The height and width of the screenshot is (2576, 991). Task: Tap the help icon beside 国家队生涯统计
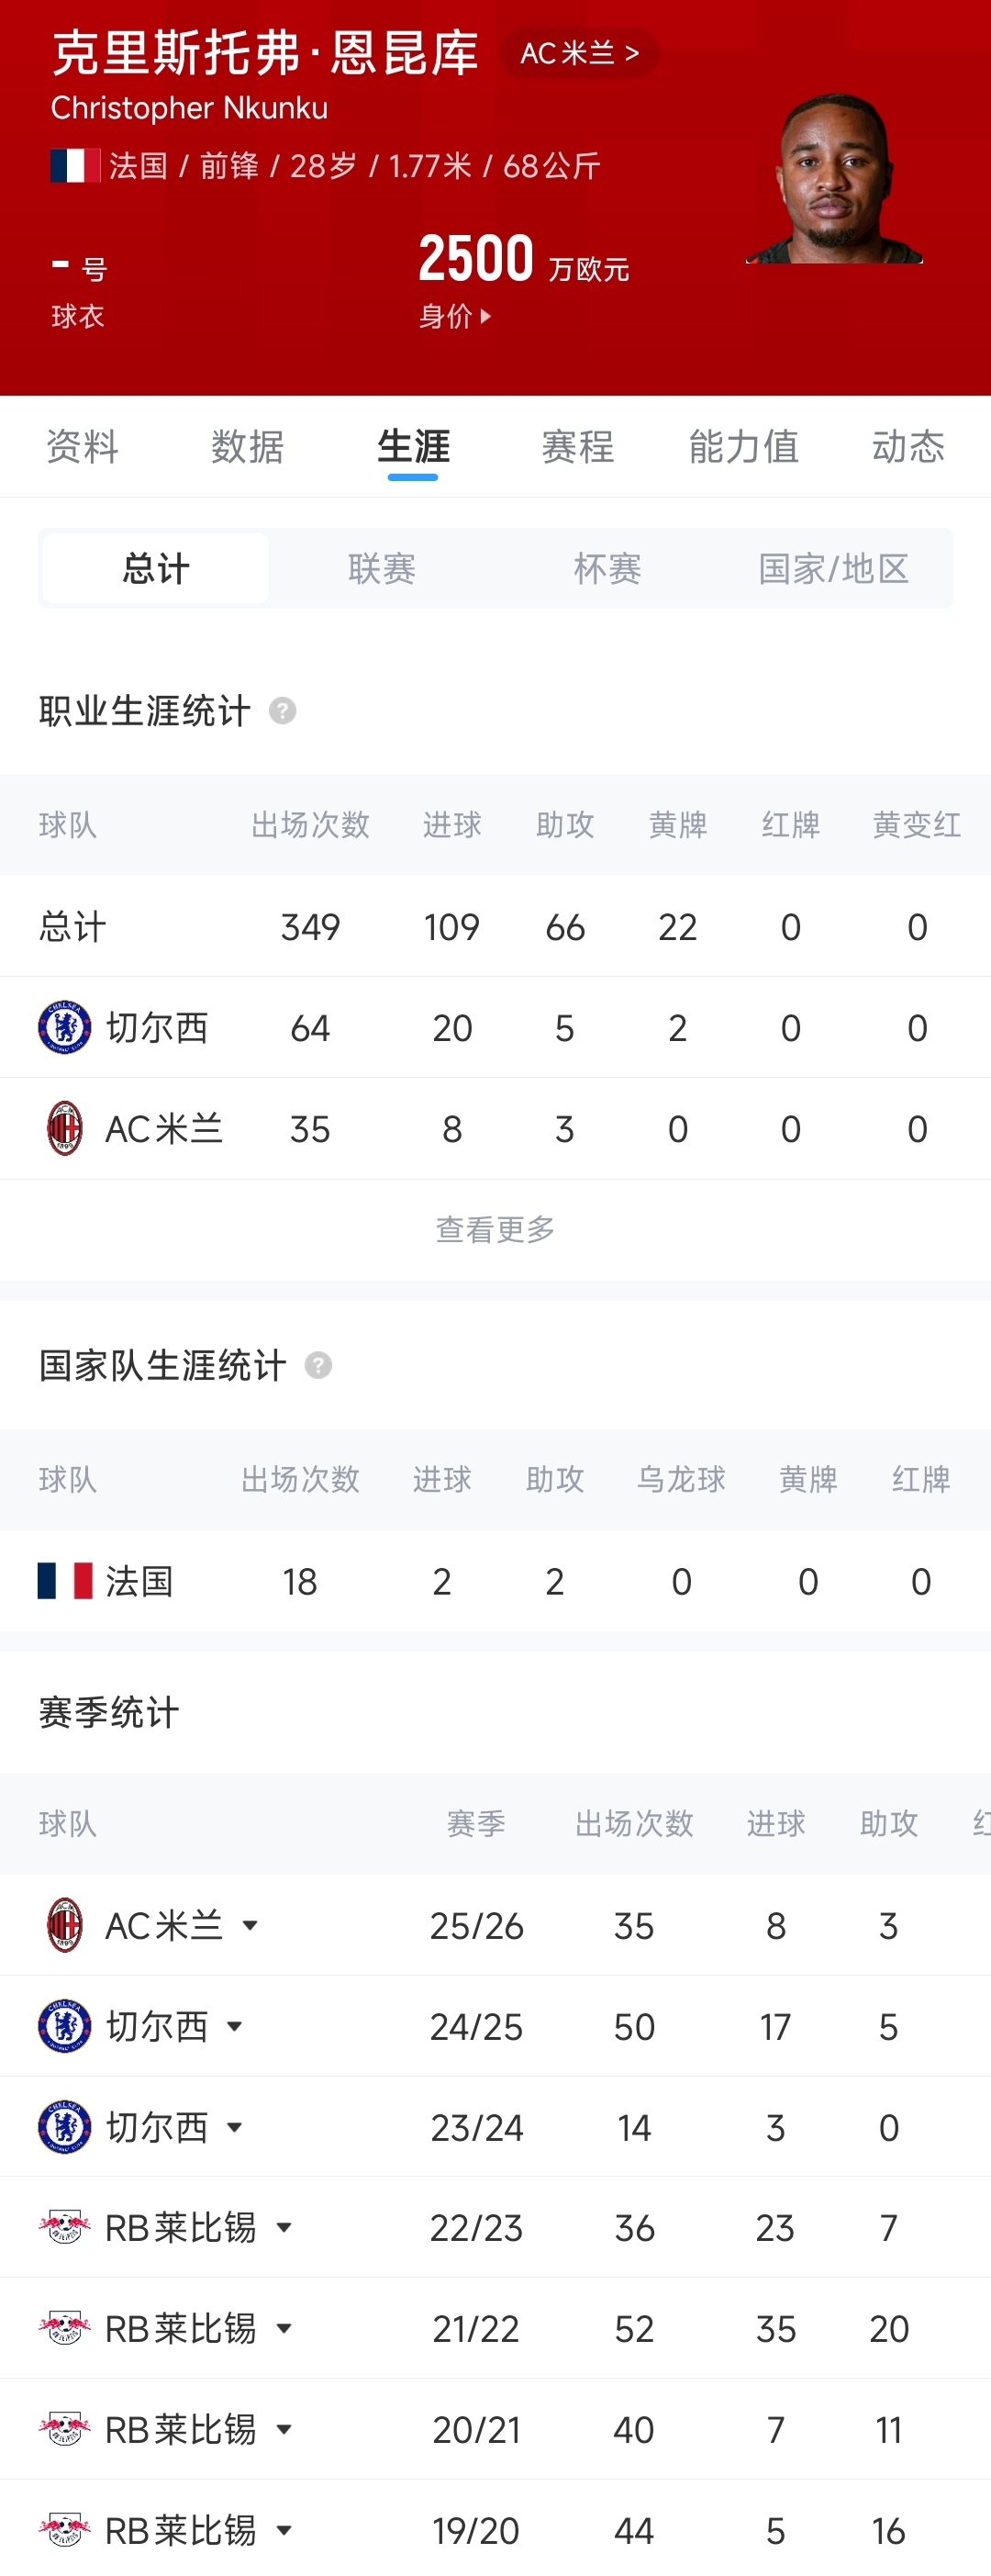[318, 1365]
